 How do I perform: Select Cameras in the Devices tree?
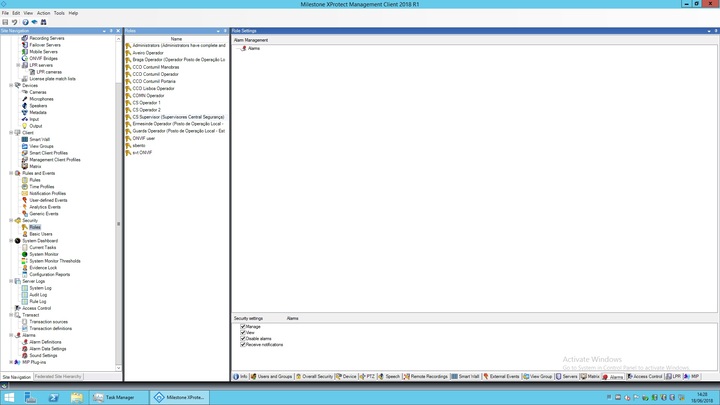(x=37, y=92)
